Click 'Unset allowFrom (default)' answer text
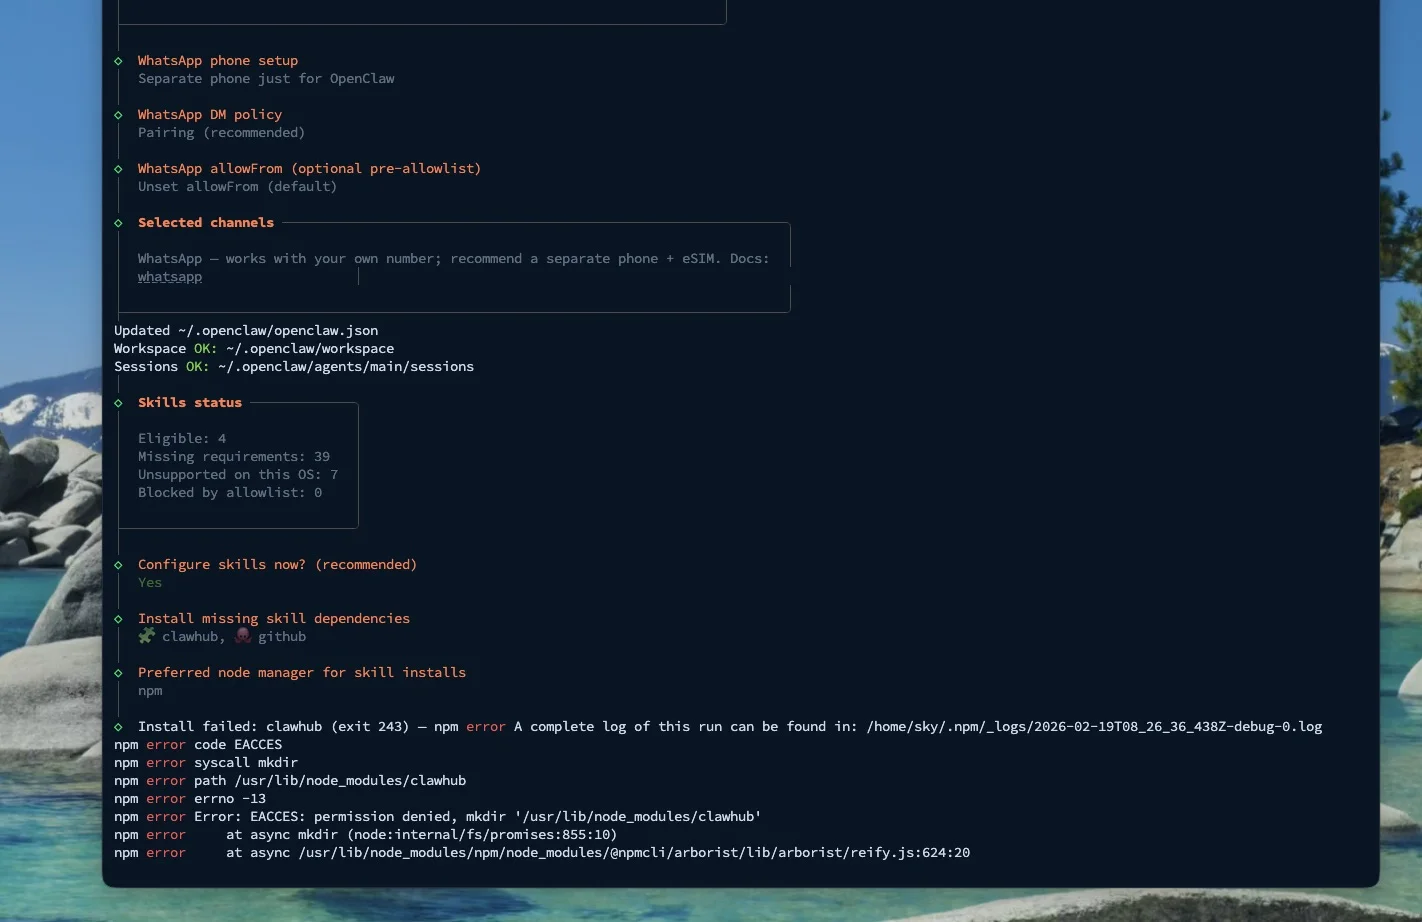 (237, 187)
